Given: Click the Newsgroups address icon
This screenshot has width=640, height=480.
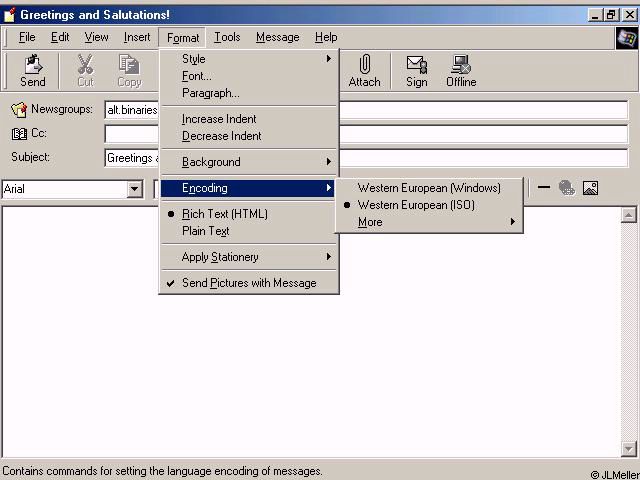Looking at the screenshot, I should tap(19, 110).
